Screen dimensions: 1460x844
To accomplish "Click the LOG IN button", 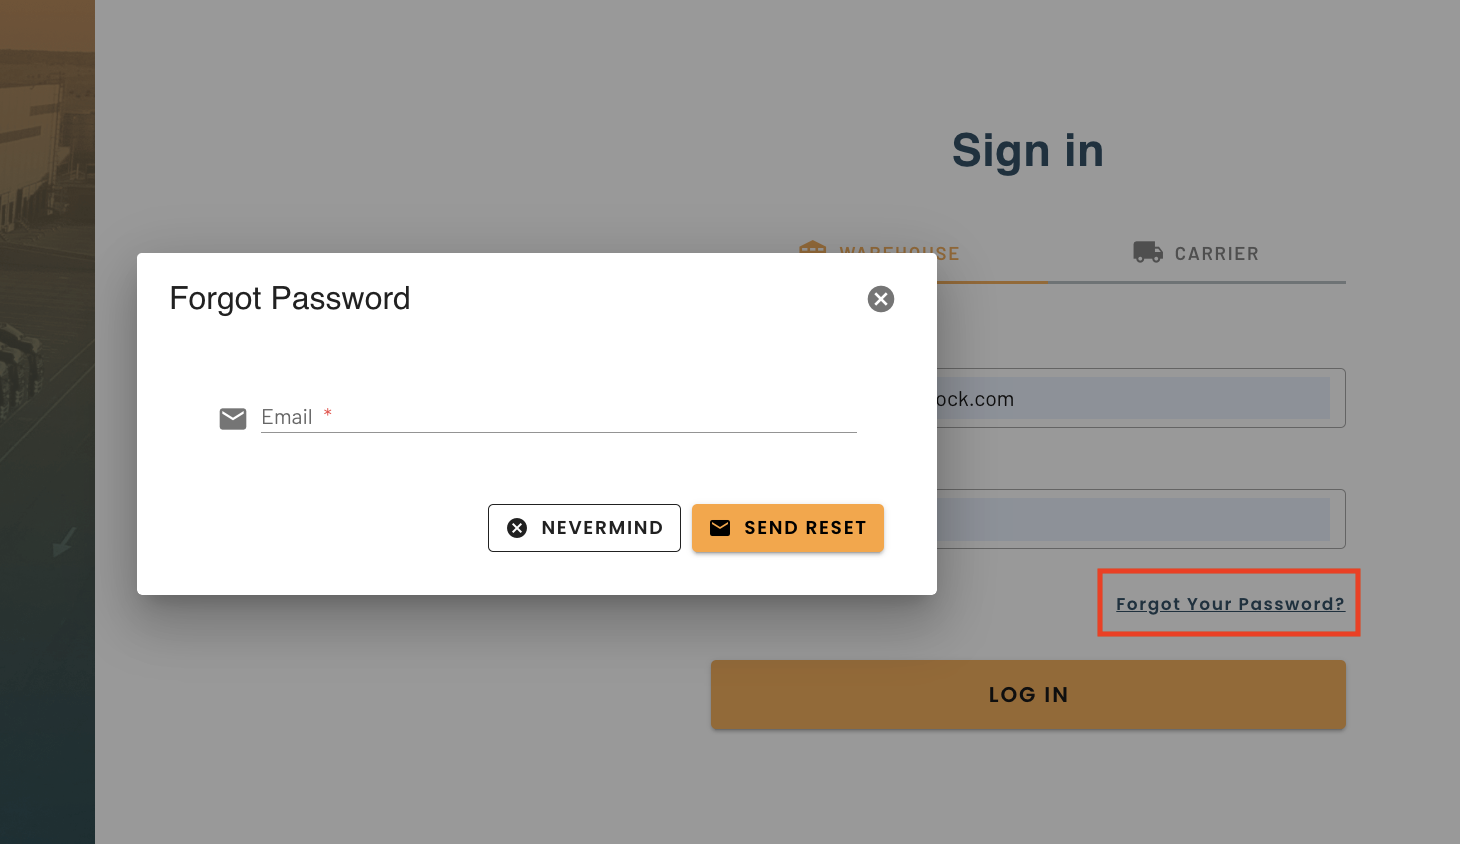I will [1028, 695].
